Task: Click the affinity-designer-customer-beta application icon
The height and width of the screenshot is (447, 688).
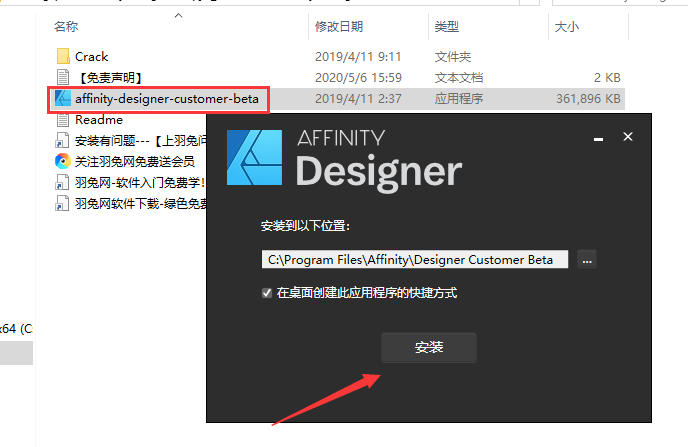Action: point(63,99)
